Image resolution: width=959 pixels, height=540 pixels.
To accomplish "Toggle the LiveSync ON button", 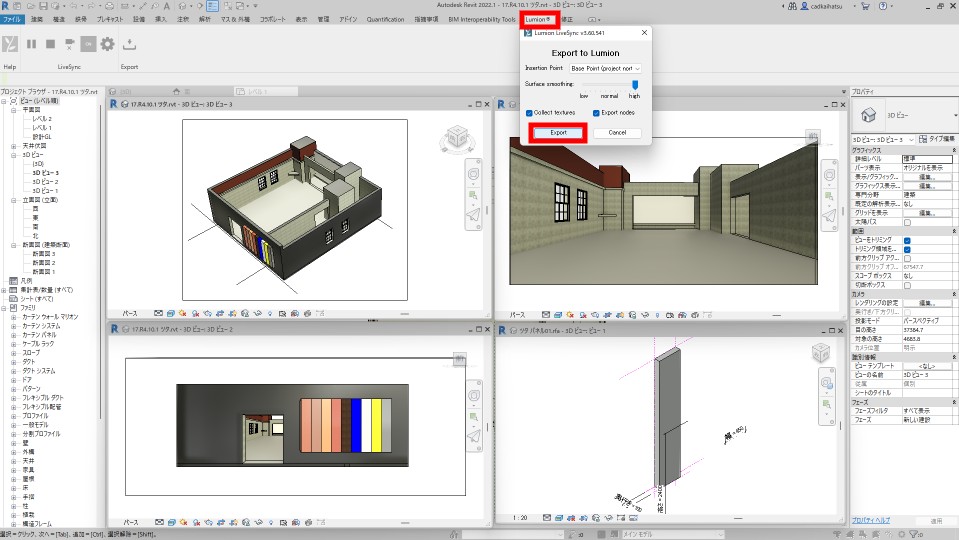I will pos(88,44).
